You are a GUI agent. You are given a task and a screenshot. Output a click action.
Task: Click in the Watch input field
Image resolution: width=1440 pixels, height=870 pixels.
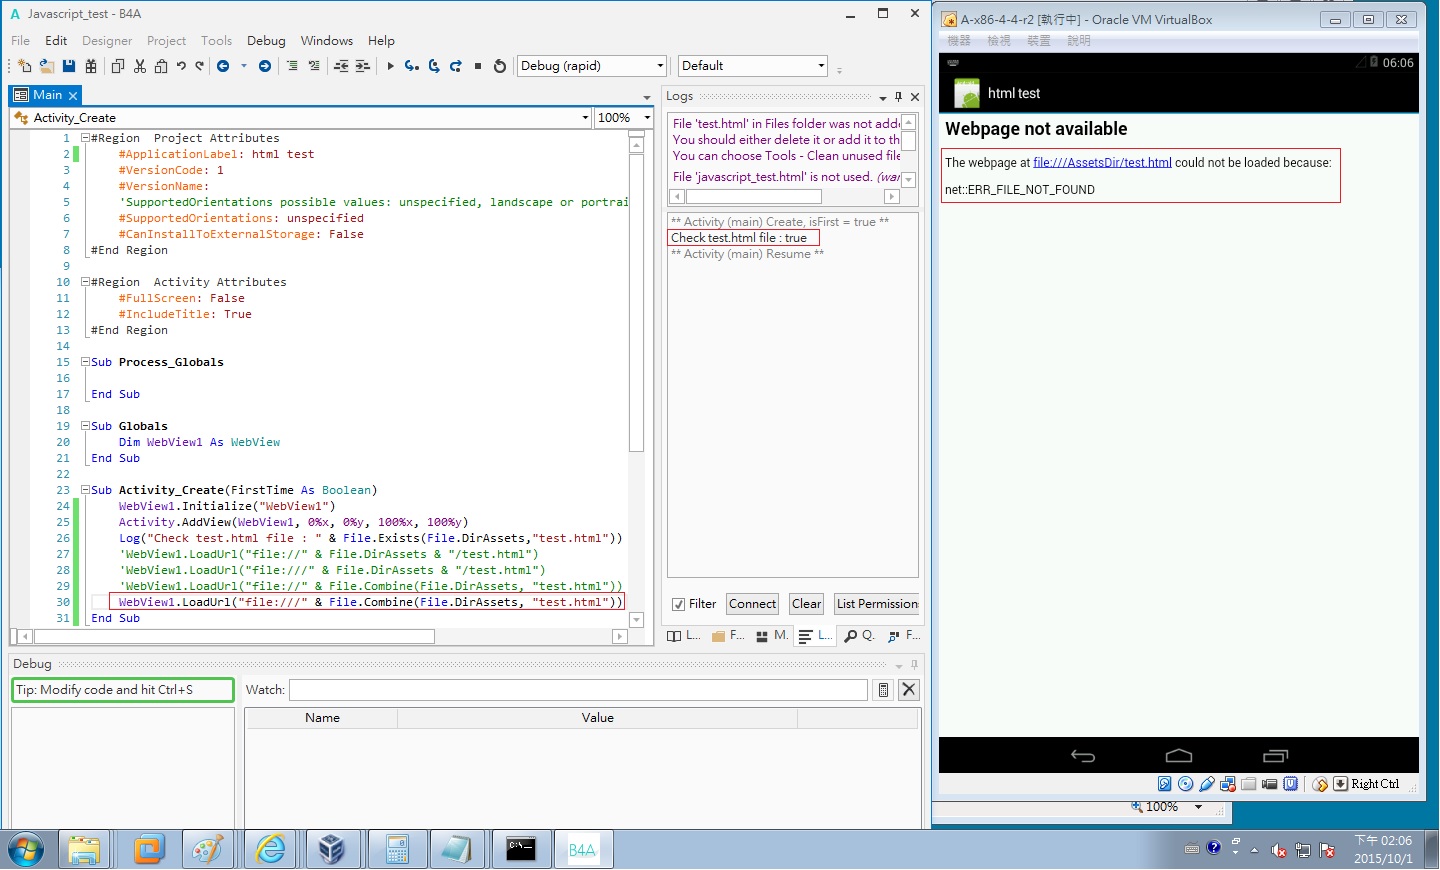(578, 690)
